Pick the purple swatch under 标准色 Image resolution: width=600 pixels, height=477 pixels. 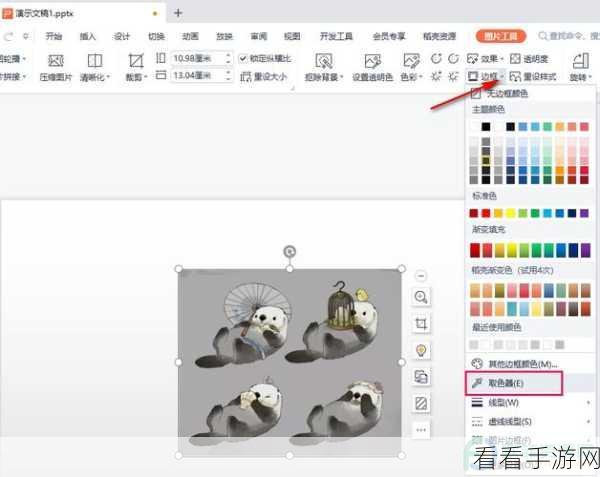point(584,213)
